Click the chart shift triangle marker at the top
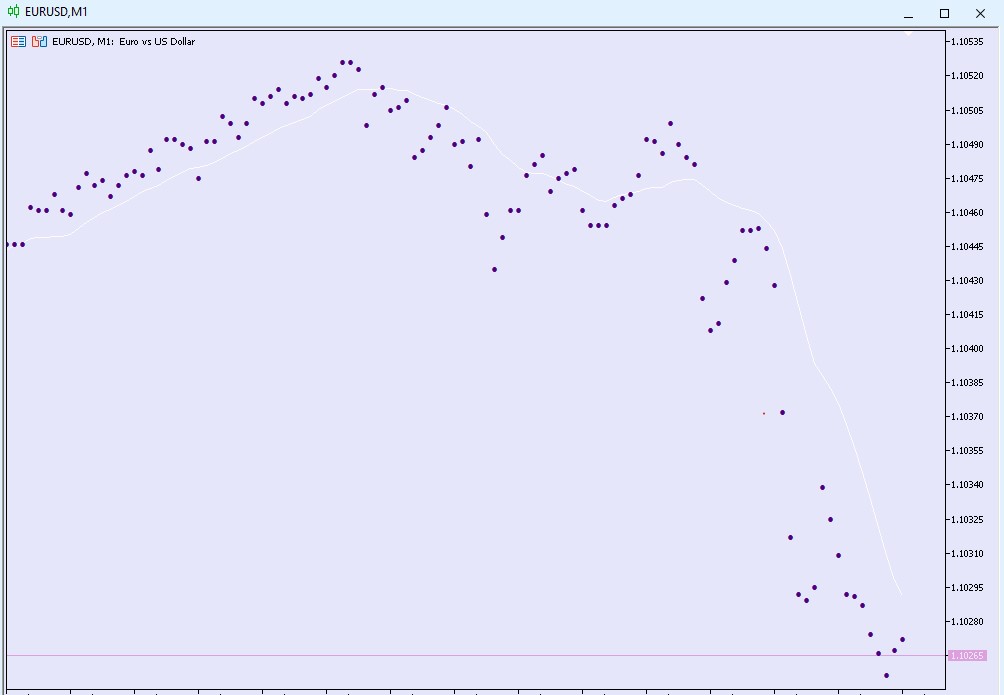This screenshot has height=695, width=1004. point(908,33)
